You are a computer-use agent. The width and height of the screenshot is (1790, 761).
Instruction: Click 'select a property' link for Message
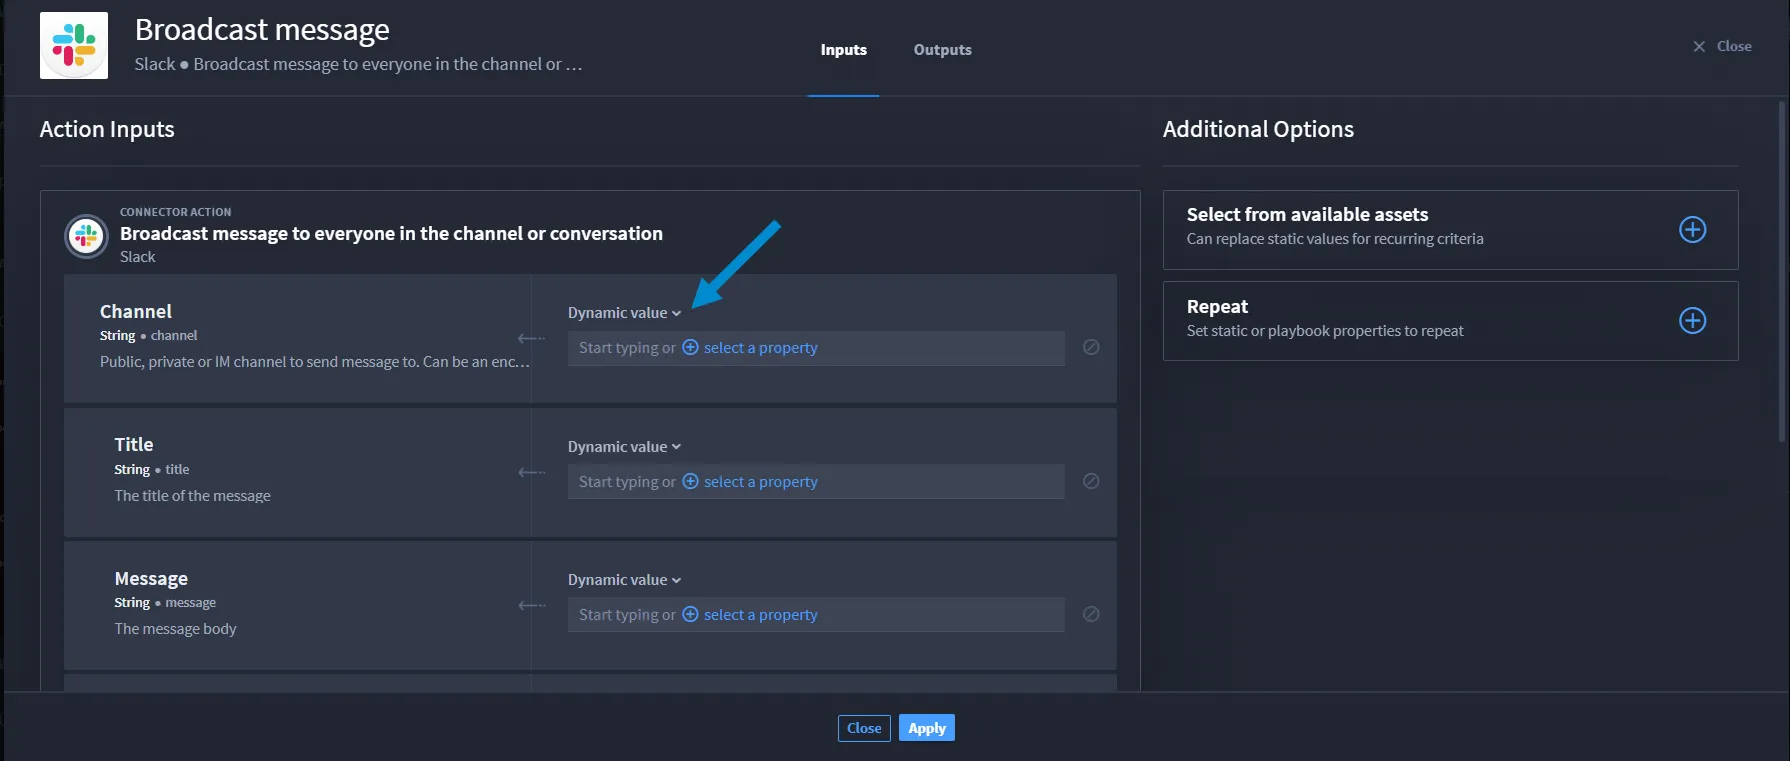(760, 615)
